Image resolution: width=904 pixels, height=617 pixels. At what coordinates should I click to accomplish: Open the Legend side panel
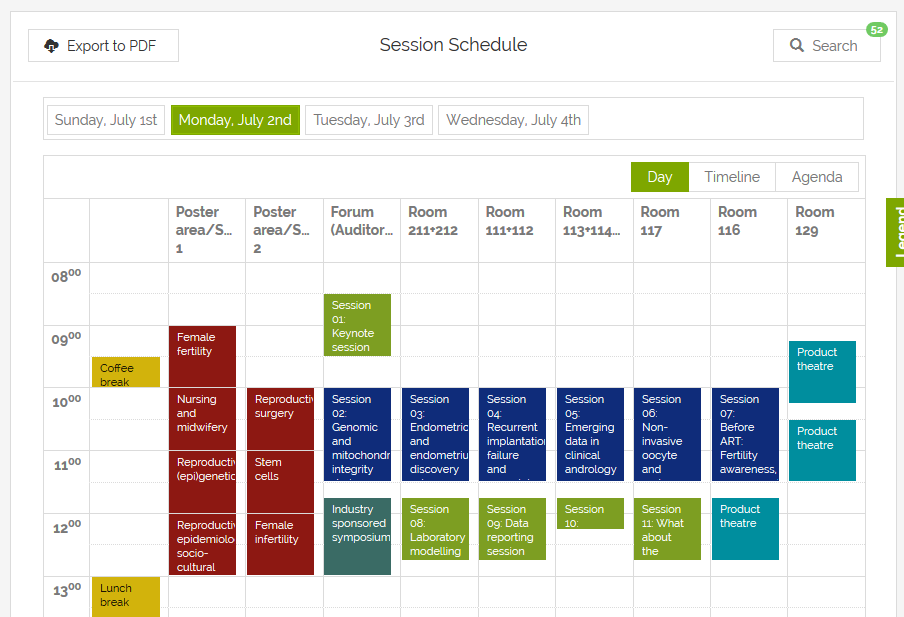[895, 232]
